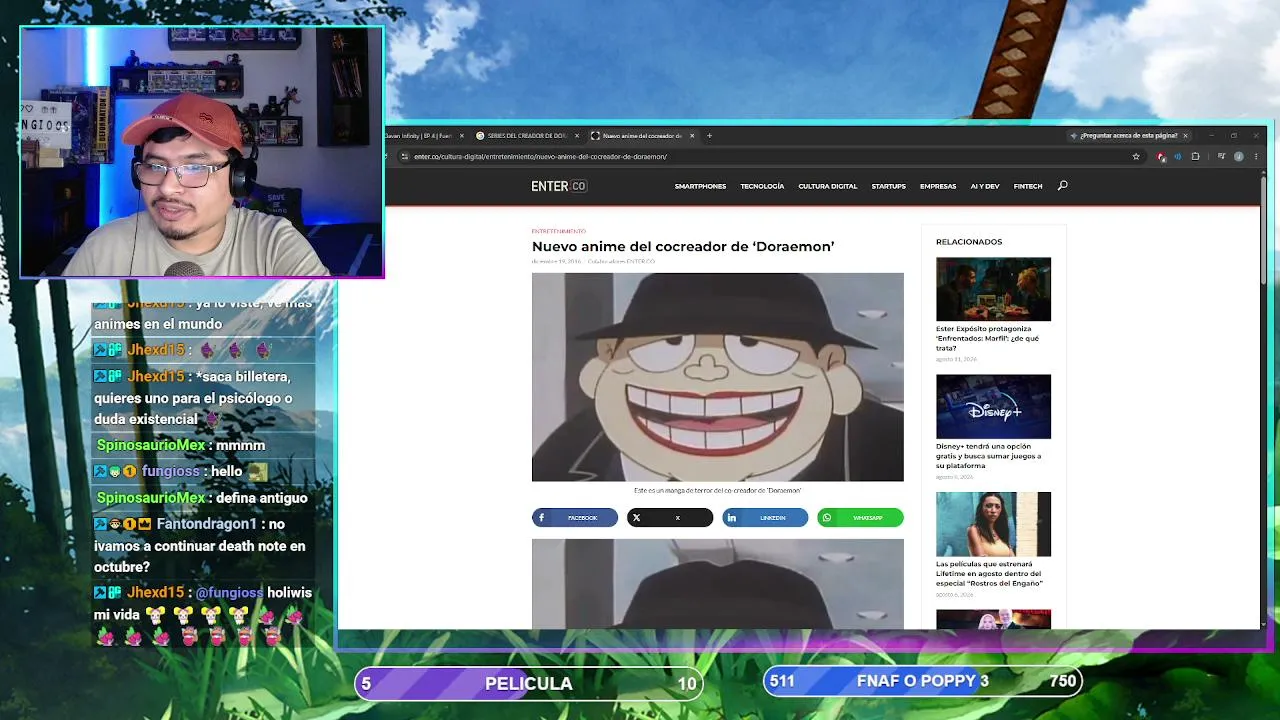The image size is (1280, 720).
Task: Close the 'SERIES DEL CREADOR DE DOR' tab
Action: pos(576,135)
